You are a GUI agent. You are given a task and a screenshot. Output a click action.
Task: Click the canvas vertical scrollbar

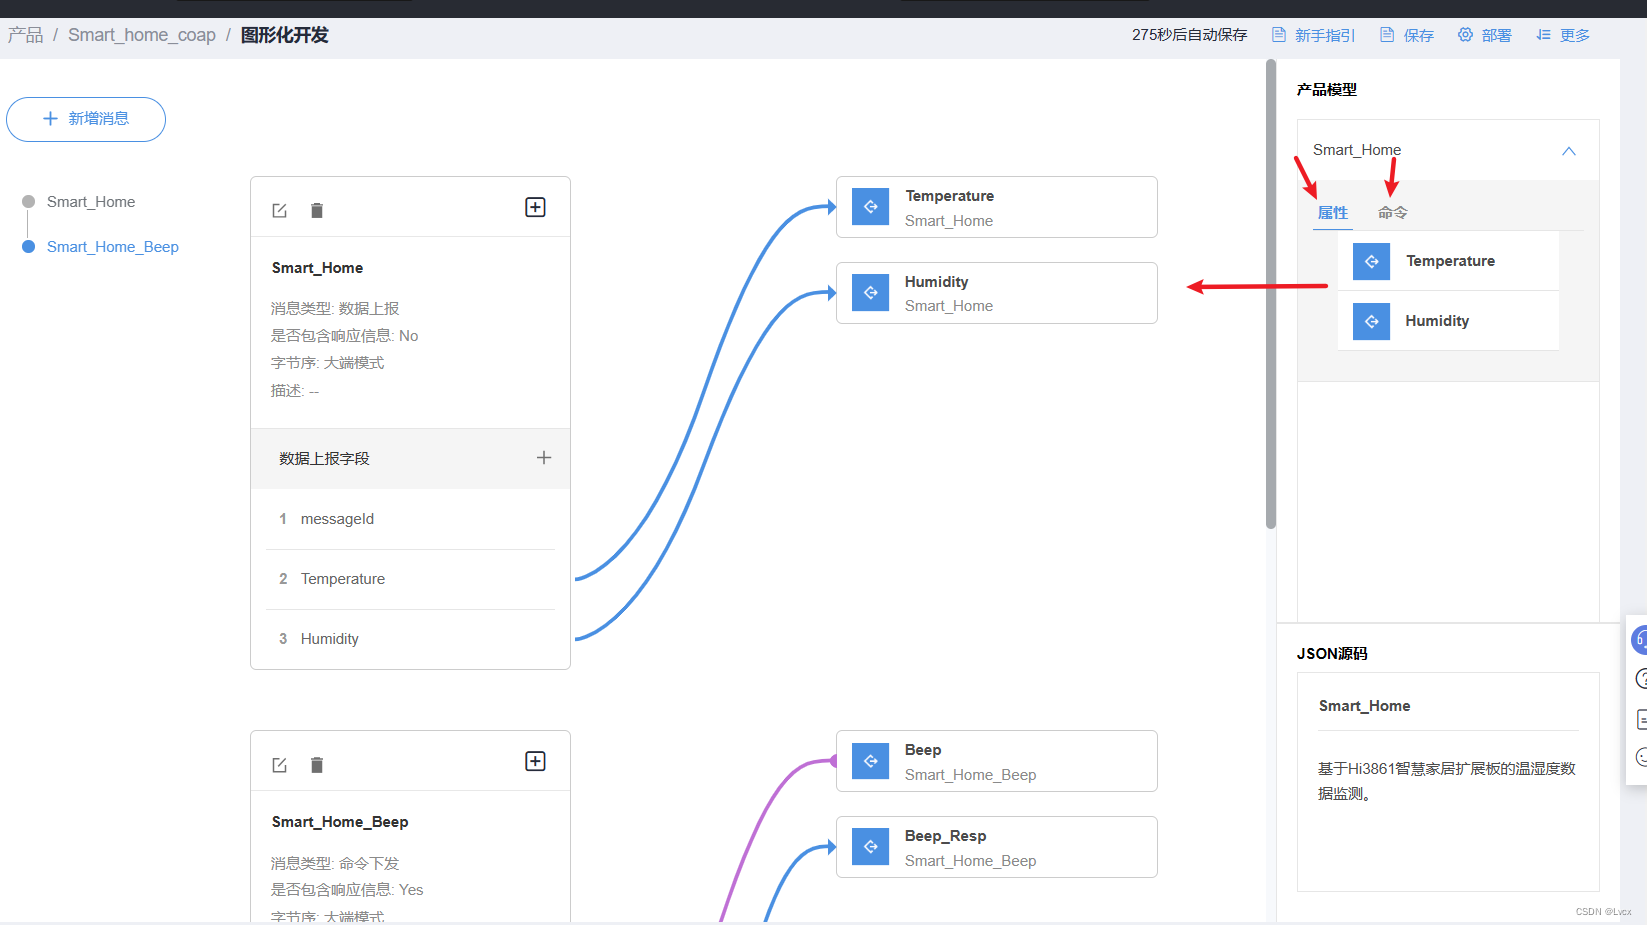[x=1271, y=294]
